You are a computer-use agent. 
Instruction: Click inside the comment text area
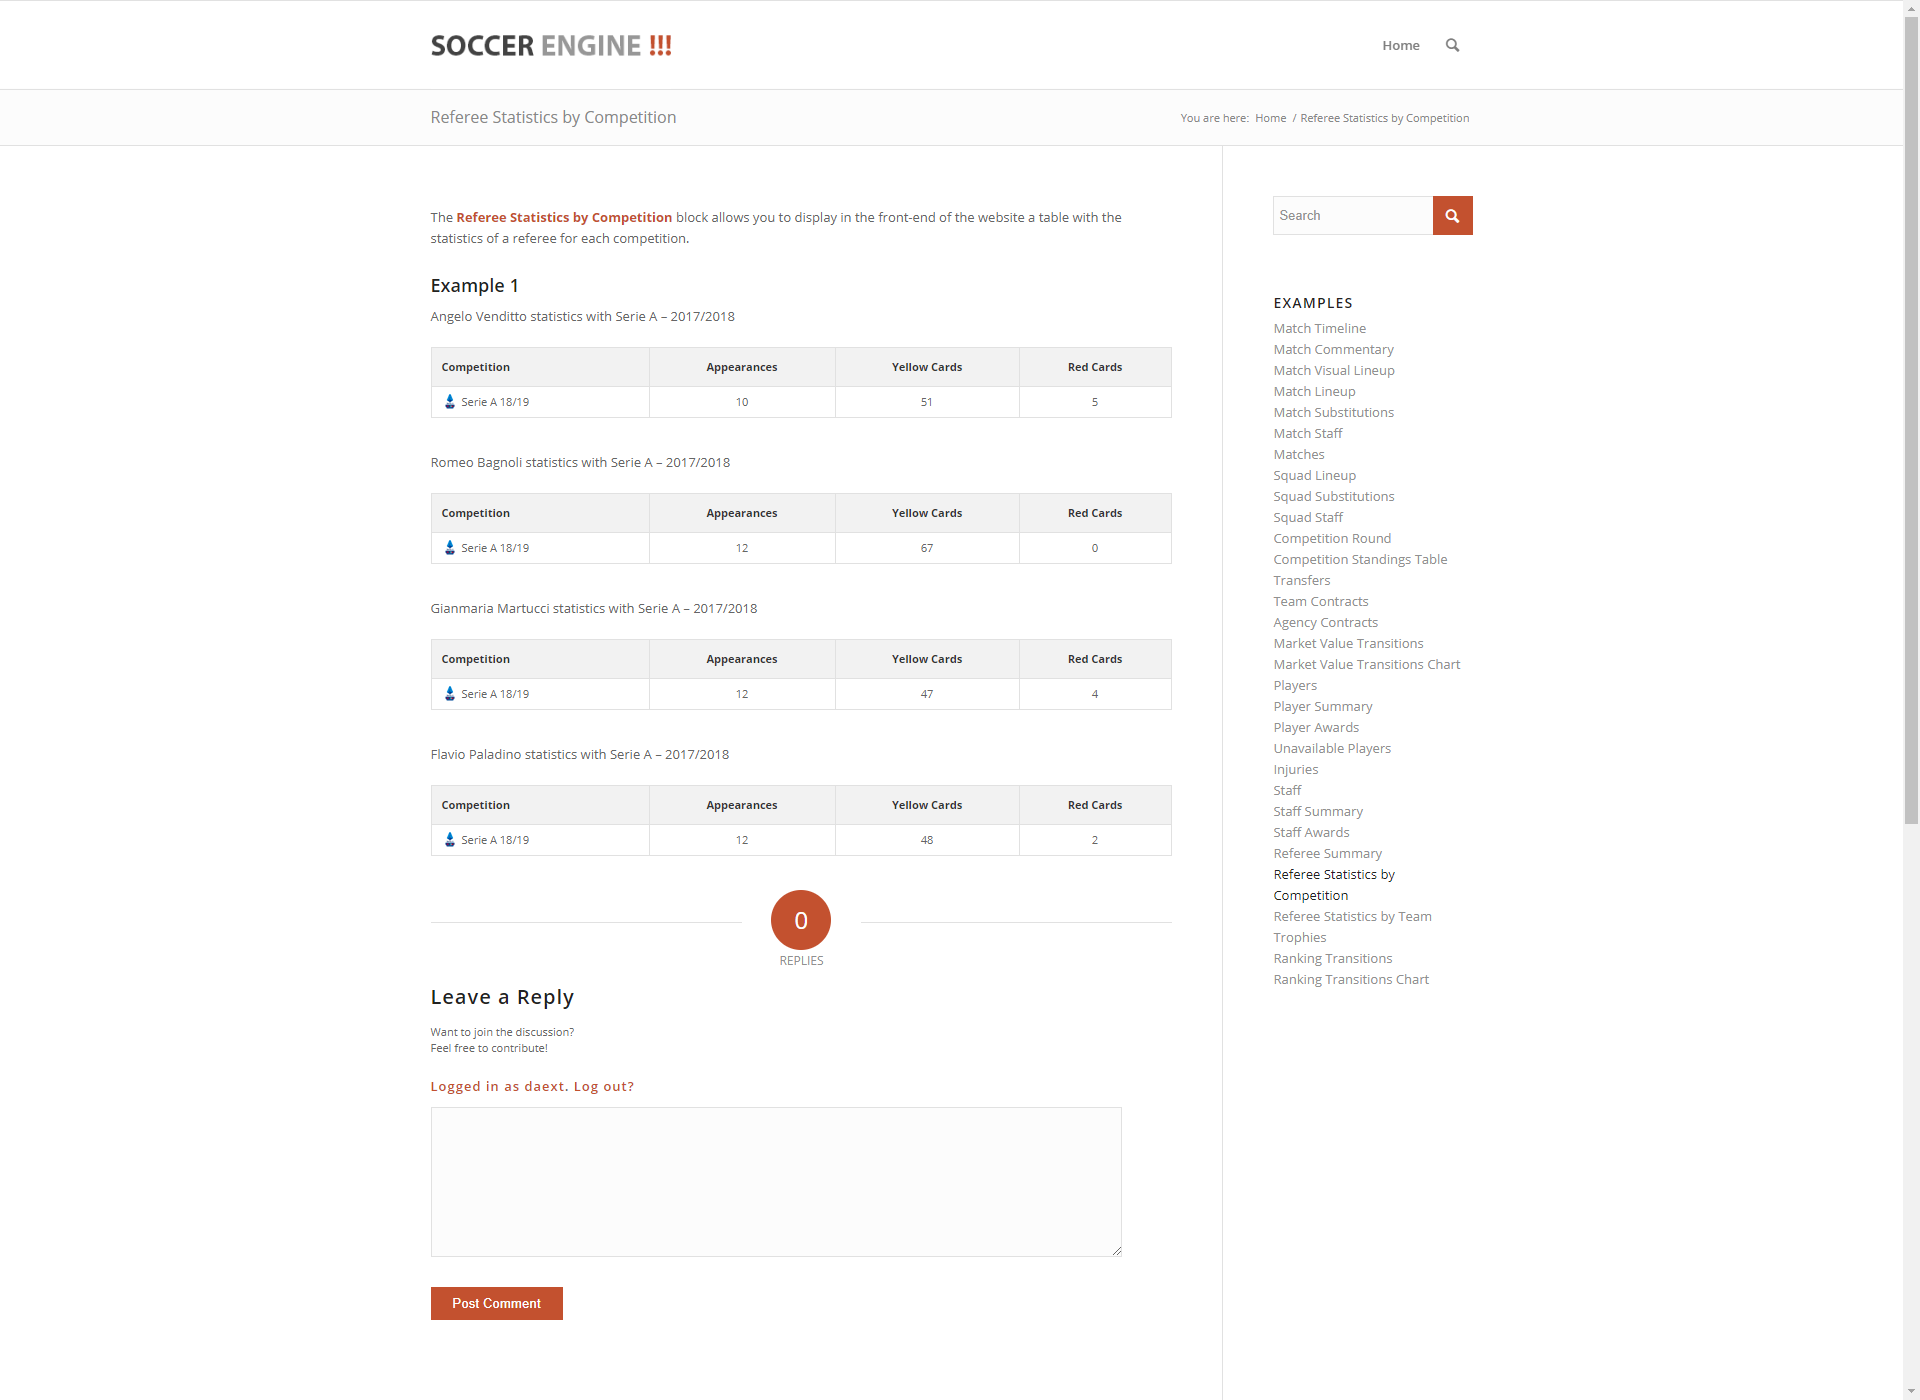(775, 1181)
